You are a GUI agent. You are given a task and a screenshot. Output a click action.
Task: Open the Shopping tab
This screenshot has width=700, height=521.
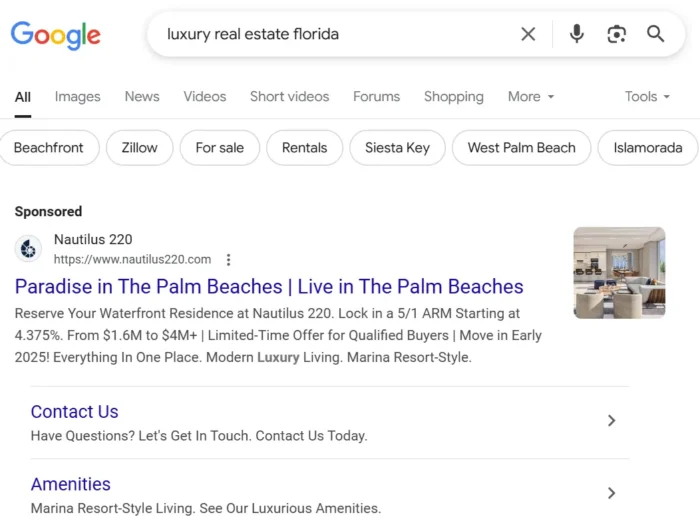pyautogui.click(x=454, y=96)
